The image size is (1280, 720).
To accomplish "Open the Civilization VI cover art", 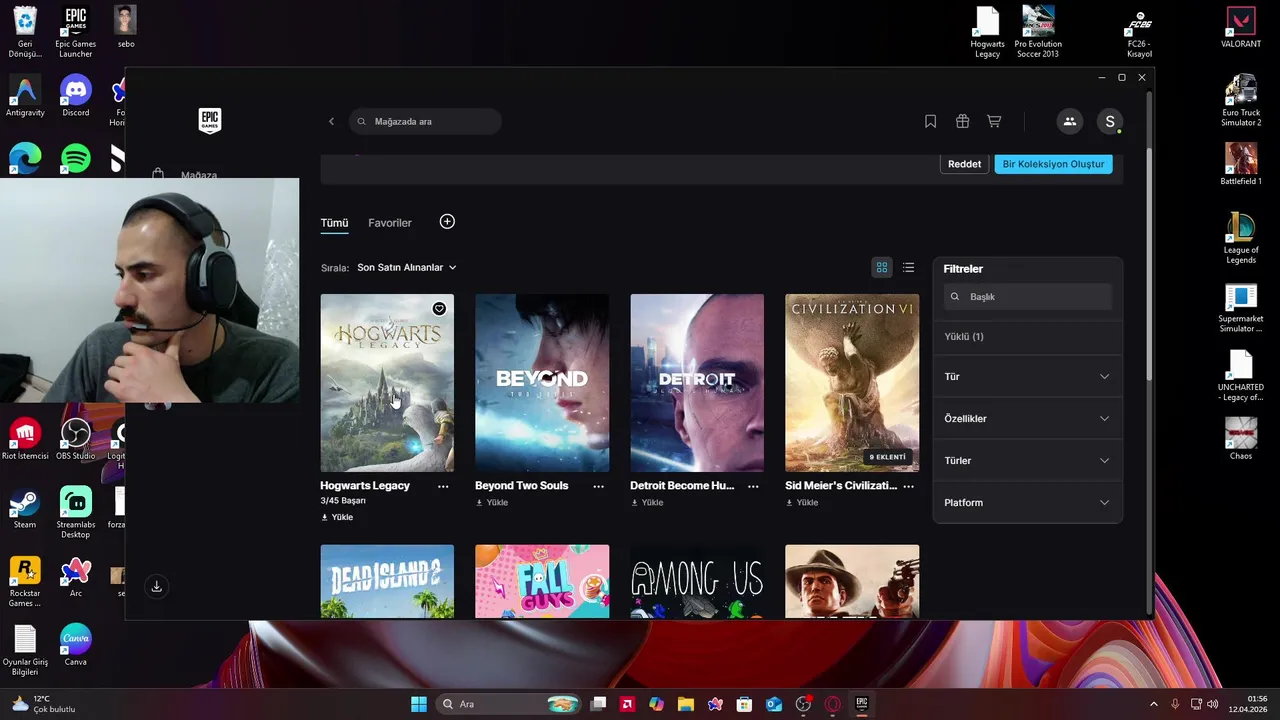I will click(x=852, y=382).
